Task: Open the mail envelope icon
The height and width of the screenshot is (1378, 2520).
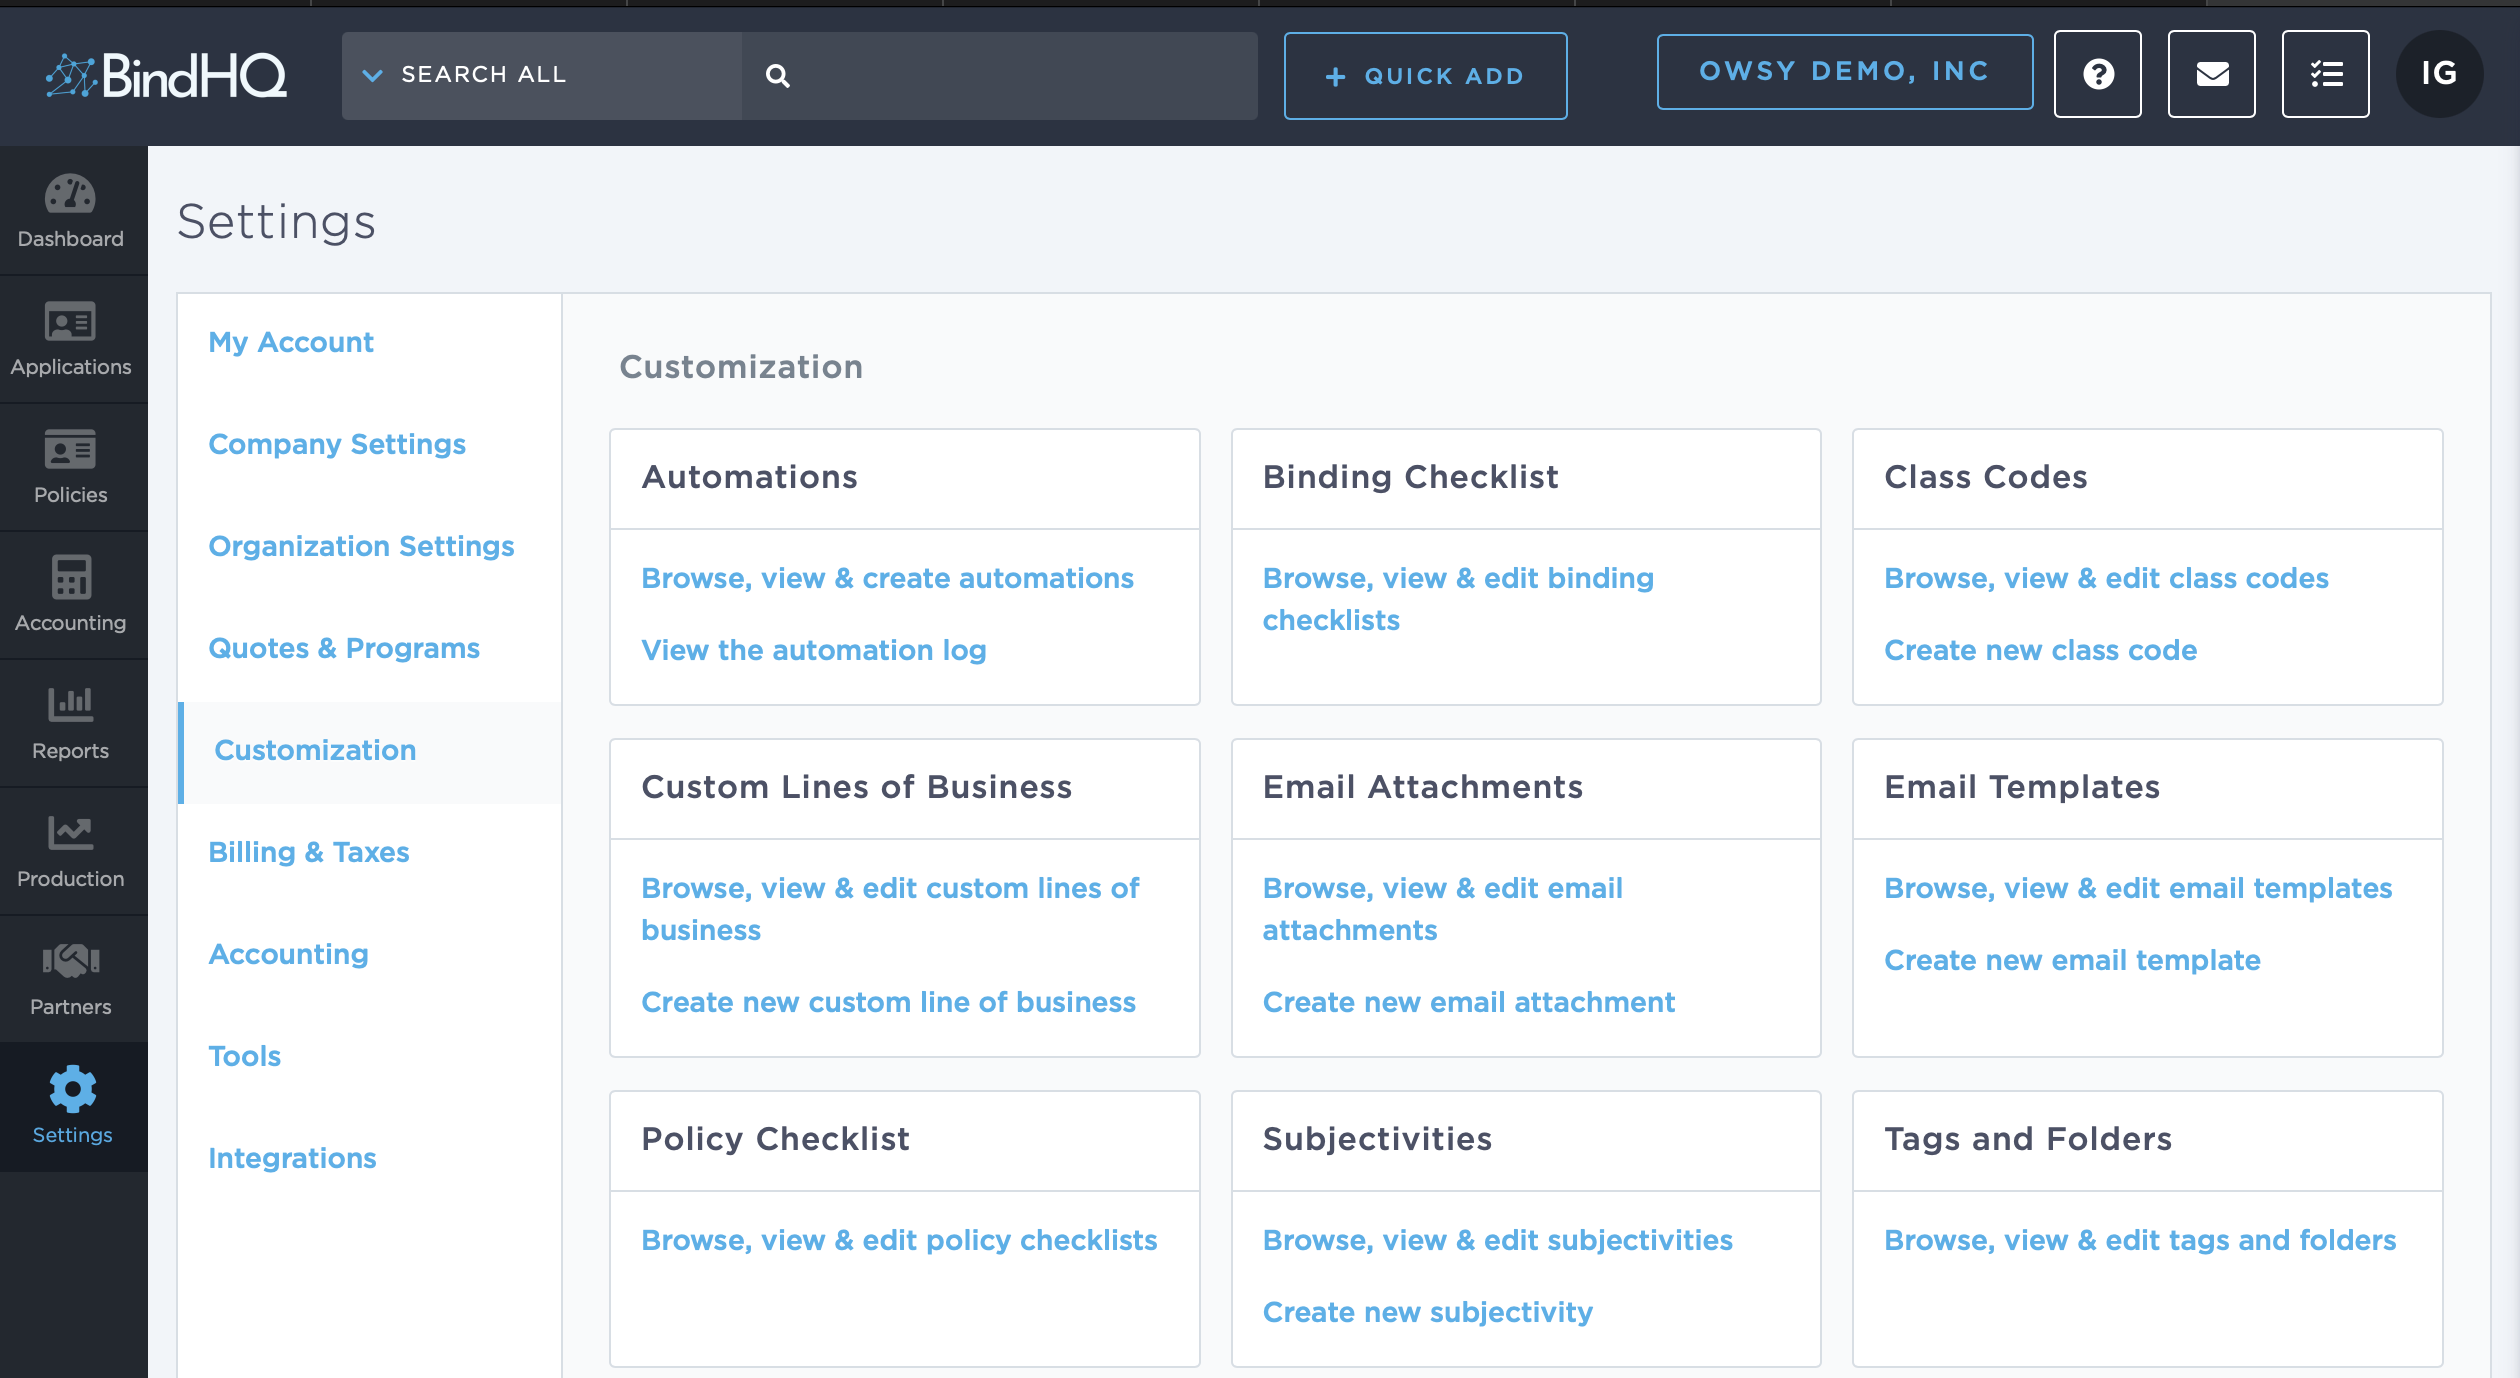Action: 2211,74
